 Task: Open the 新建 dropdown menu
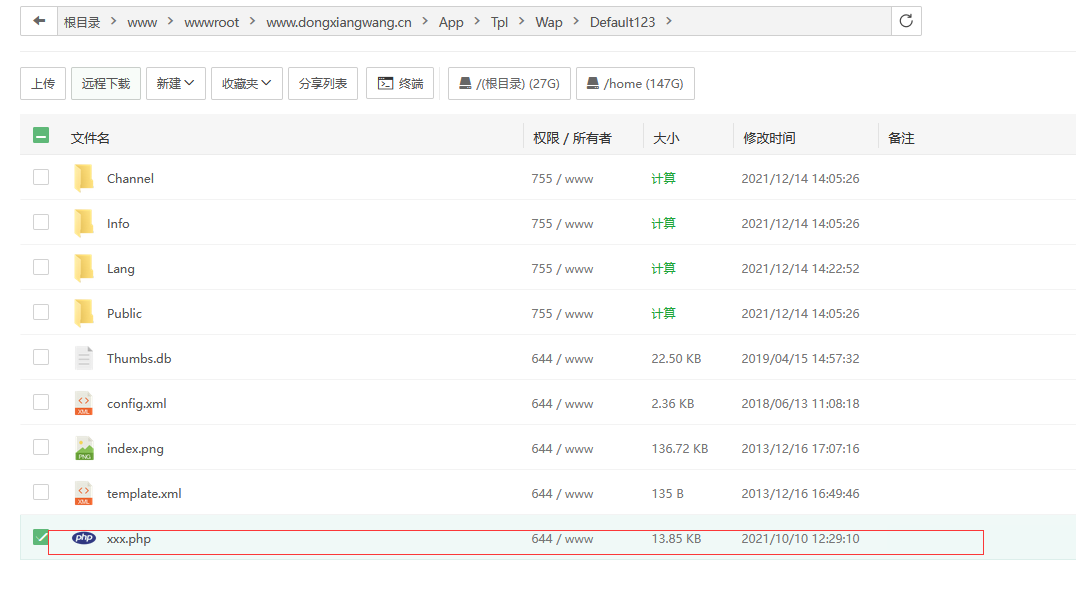point(176,83)
